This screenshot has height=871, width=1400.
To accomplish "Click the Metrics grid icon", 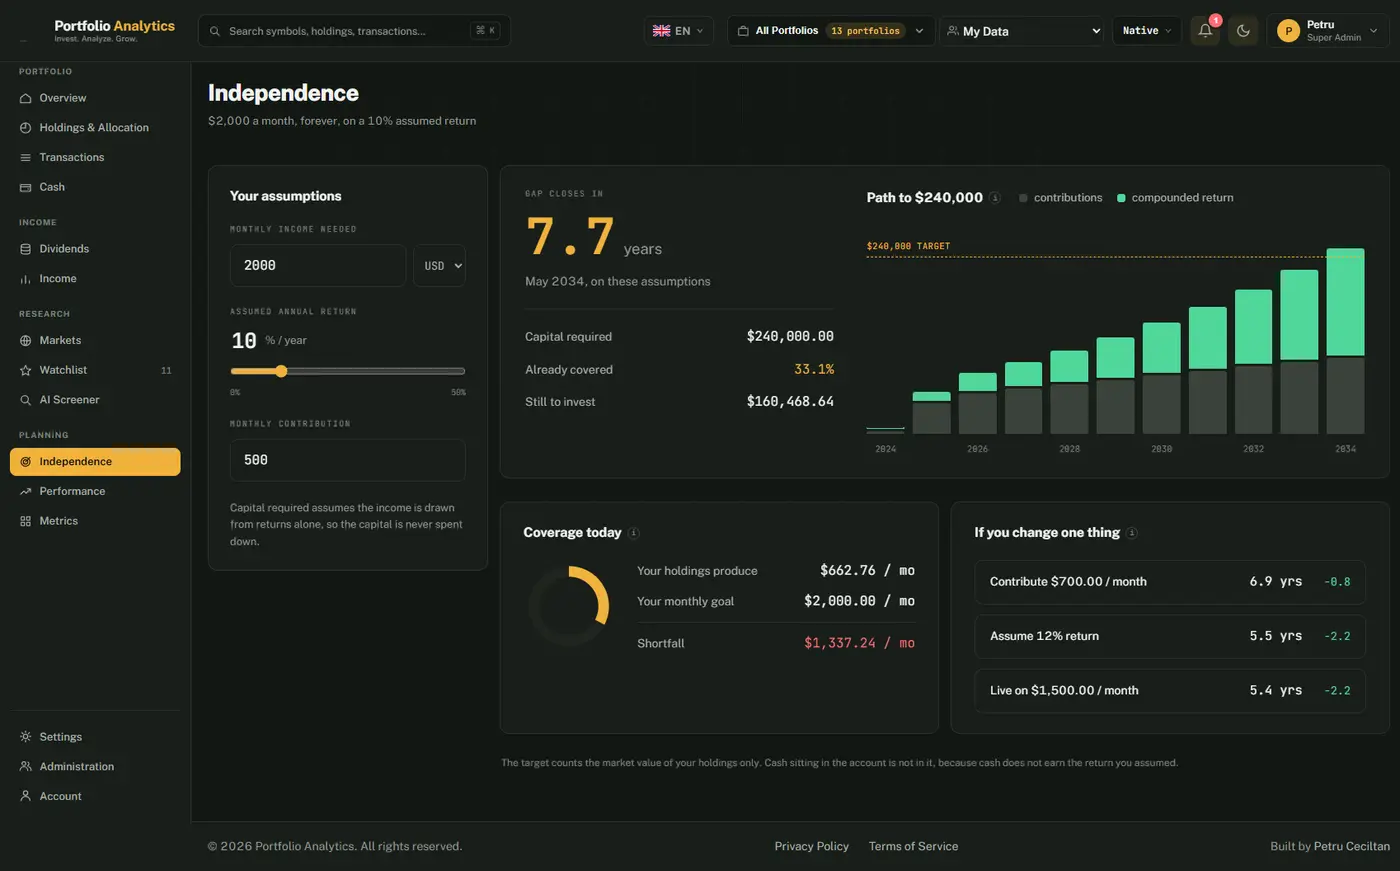I will point(26,521).
